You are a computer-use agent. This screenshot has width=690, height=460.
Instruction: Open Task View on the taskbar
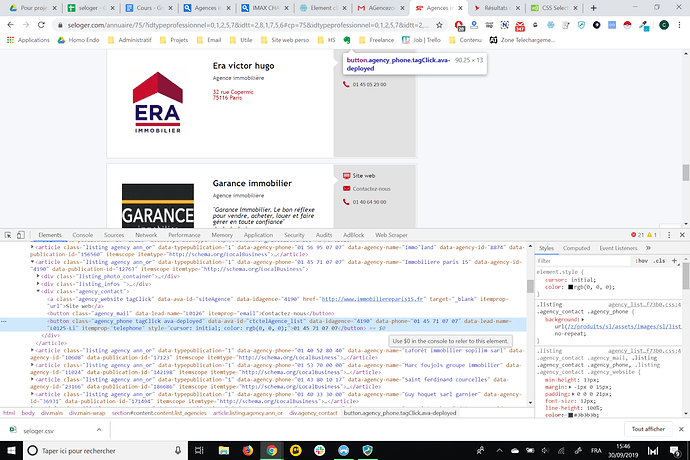pos(199,450)
